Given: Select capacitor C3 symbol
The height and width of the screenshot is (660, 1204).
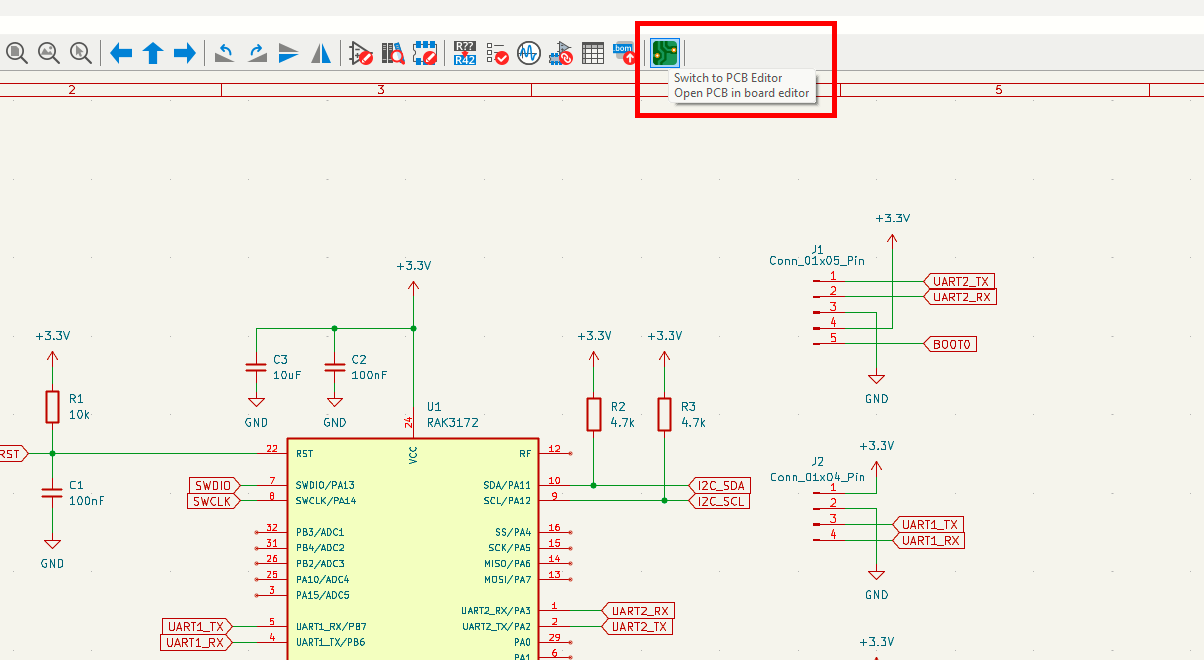Looking at the screenshot, I should [256, 367].
